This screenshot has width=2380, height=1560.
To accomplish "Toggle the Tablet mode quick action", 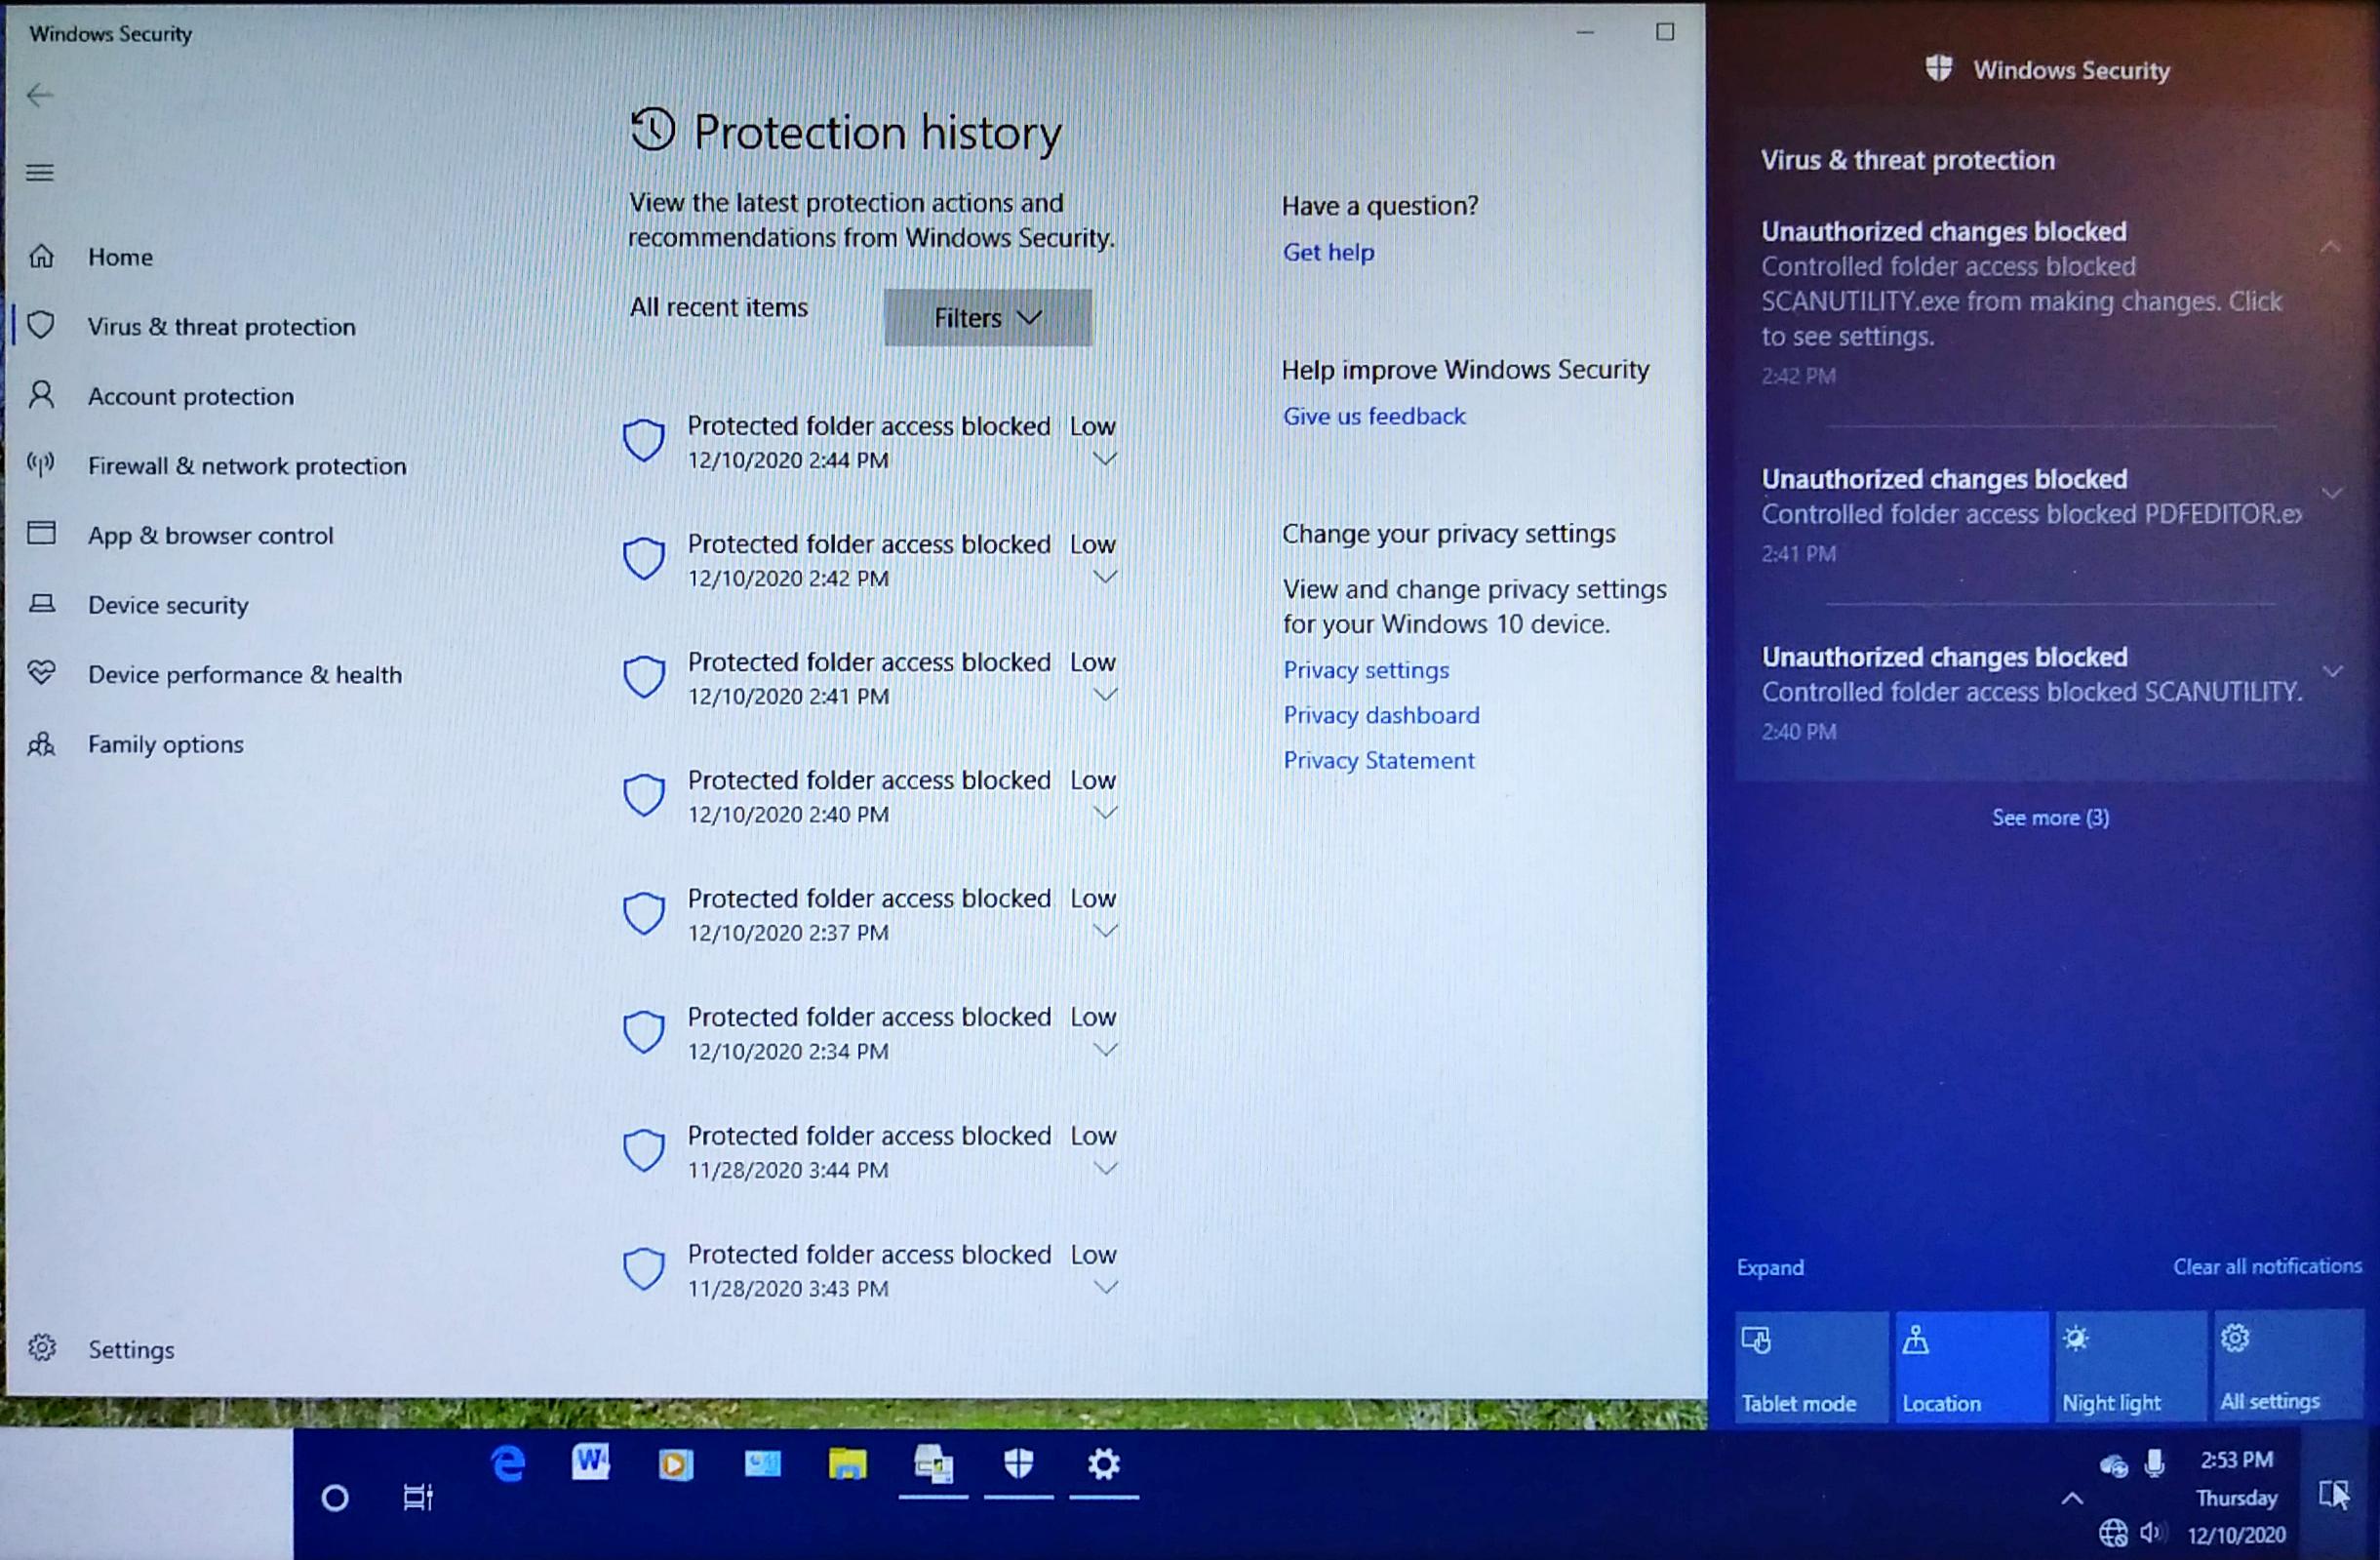I will point(1811,1366).
